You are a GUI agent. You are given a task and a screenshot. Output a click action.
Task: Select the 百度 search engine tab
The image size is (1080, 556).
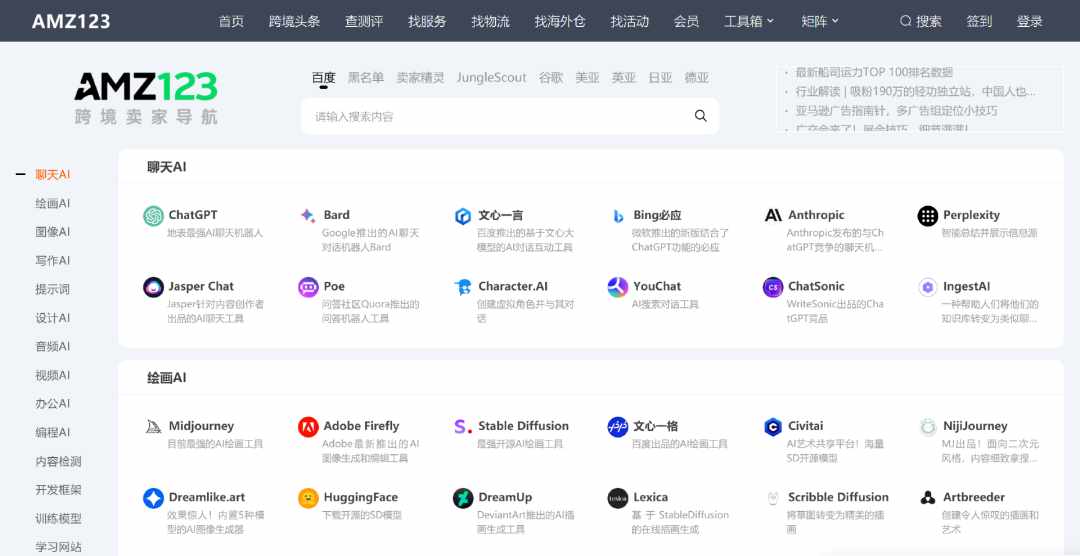(x=324, y=78)
